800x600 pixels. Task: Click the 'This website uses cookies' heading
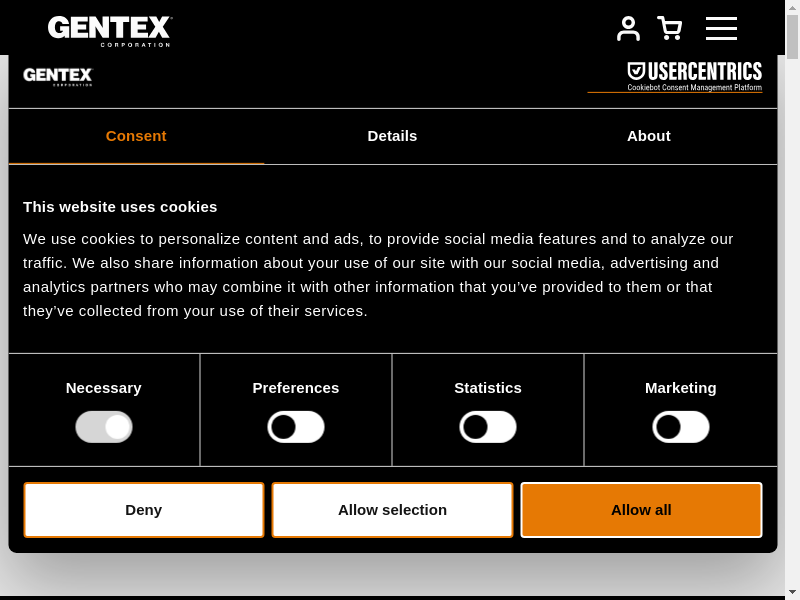[x=120, y=207]
